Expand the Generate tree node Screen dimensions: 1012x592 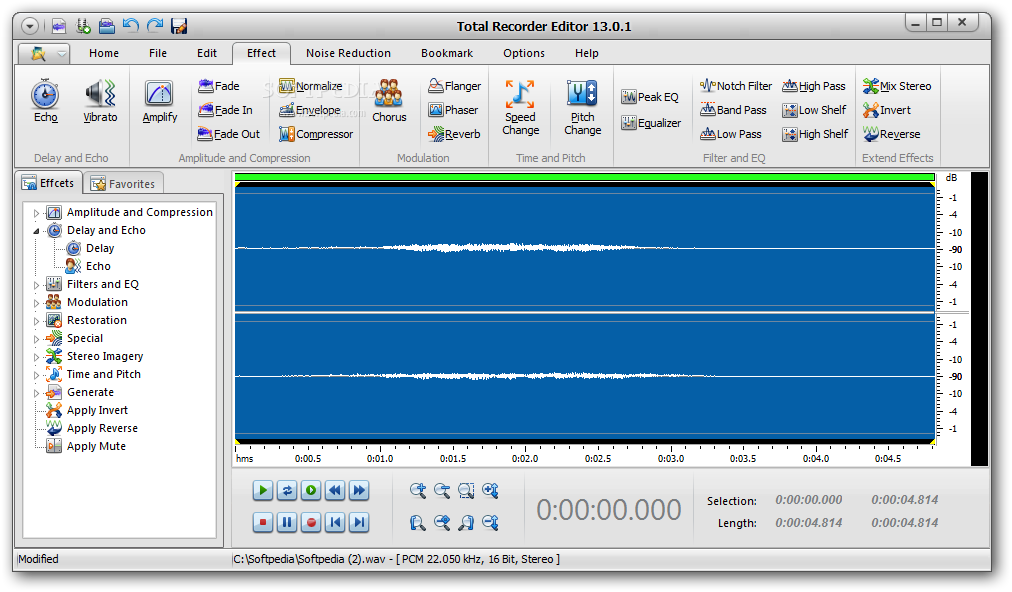pyautogui.click(x=36, y=393)
